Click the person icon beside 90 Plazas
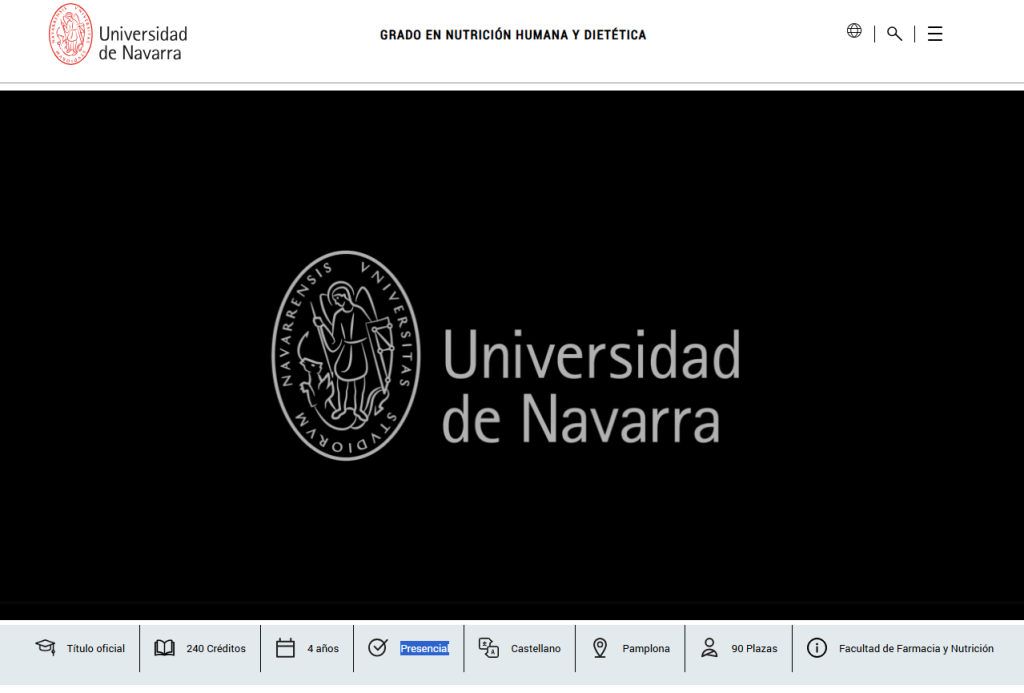The width and height of the screenshot is (1024, 693). (x=709, y=647)
